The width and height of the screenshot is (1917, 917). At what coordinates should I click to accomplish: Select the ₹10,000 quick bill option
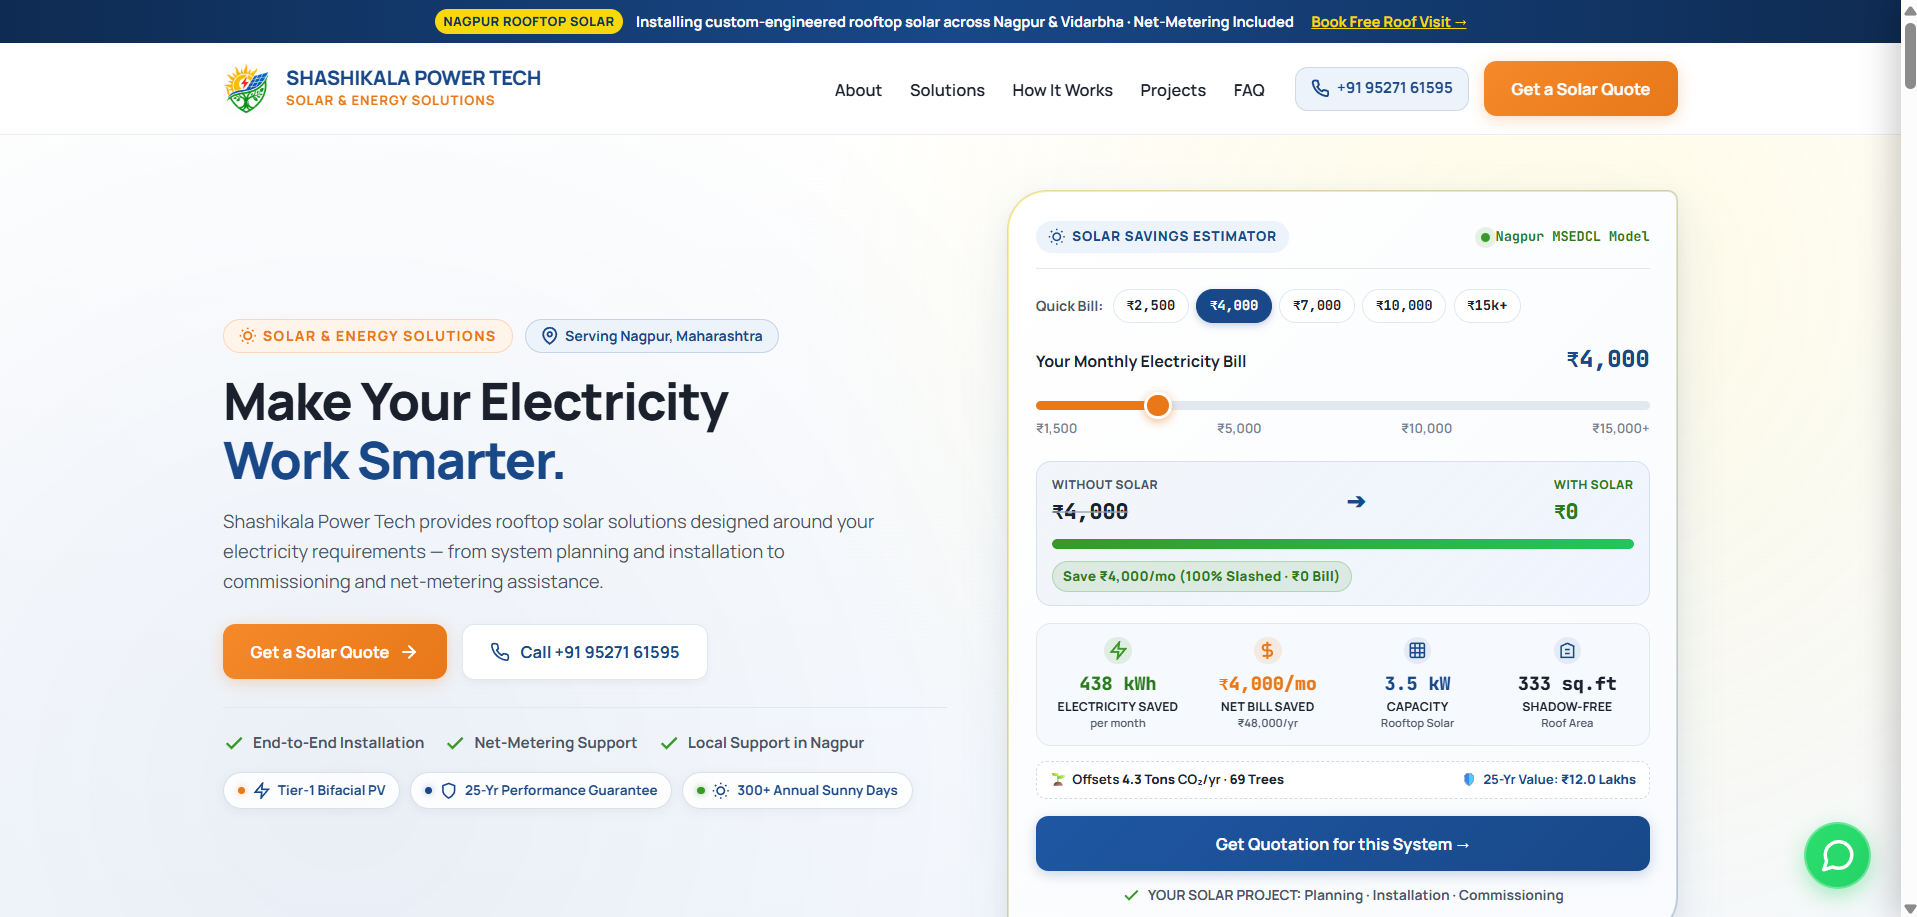1404,306
